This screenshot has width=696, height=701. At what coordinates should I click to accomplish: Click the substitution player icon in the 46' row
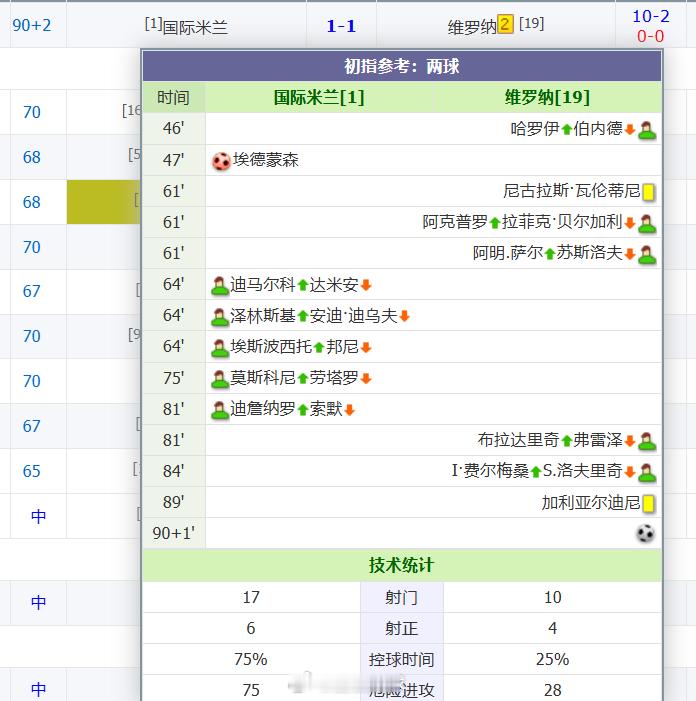(x=647, y=130)
